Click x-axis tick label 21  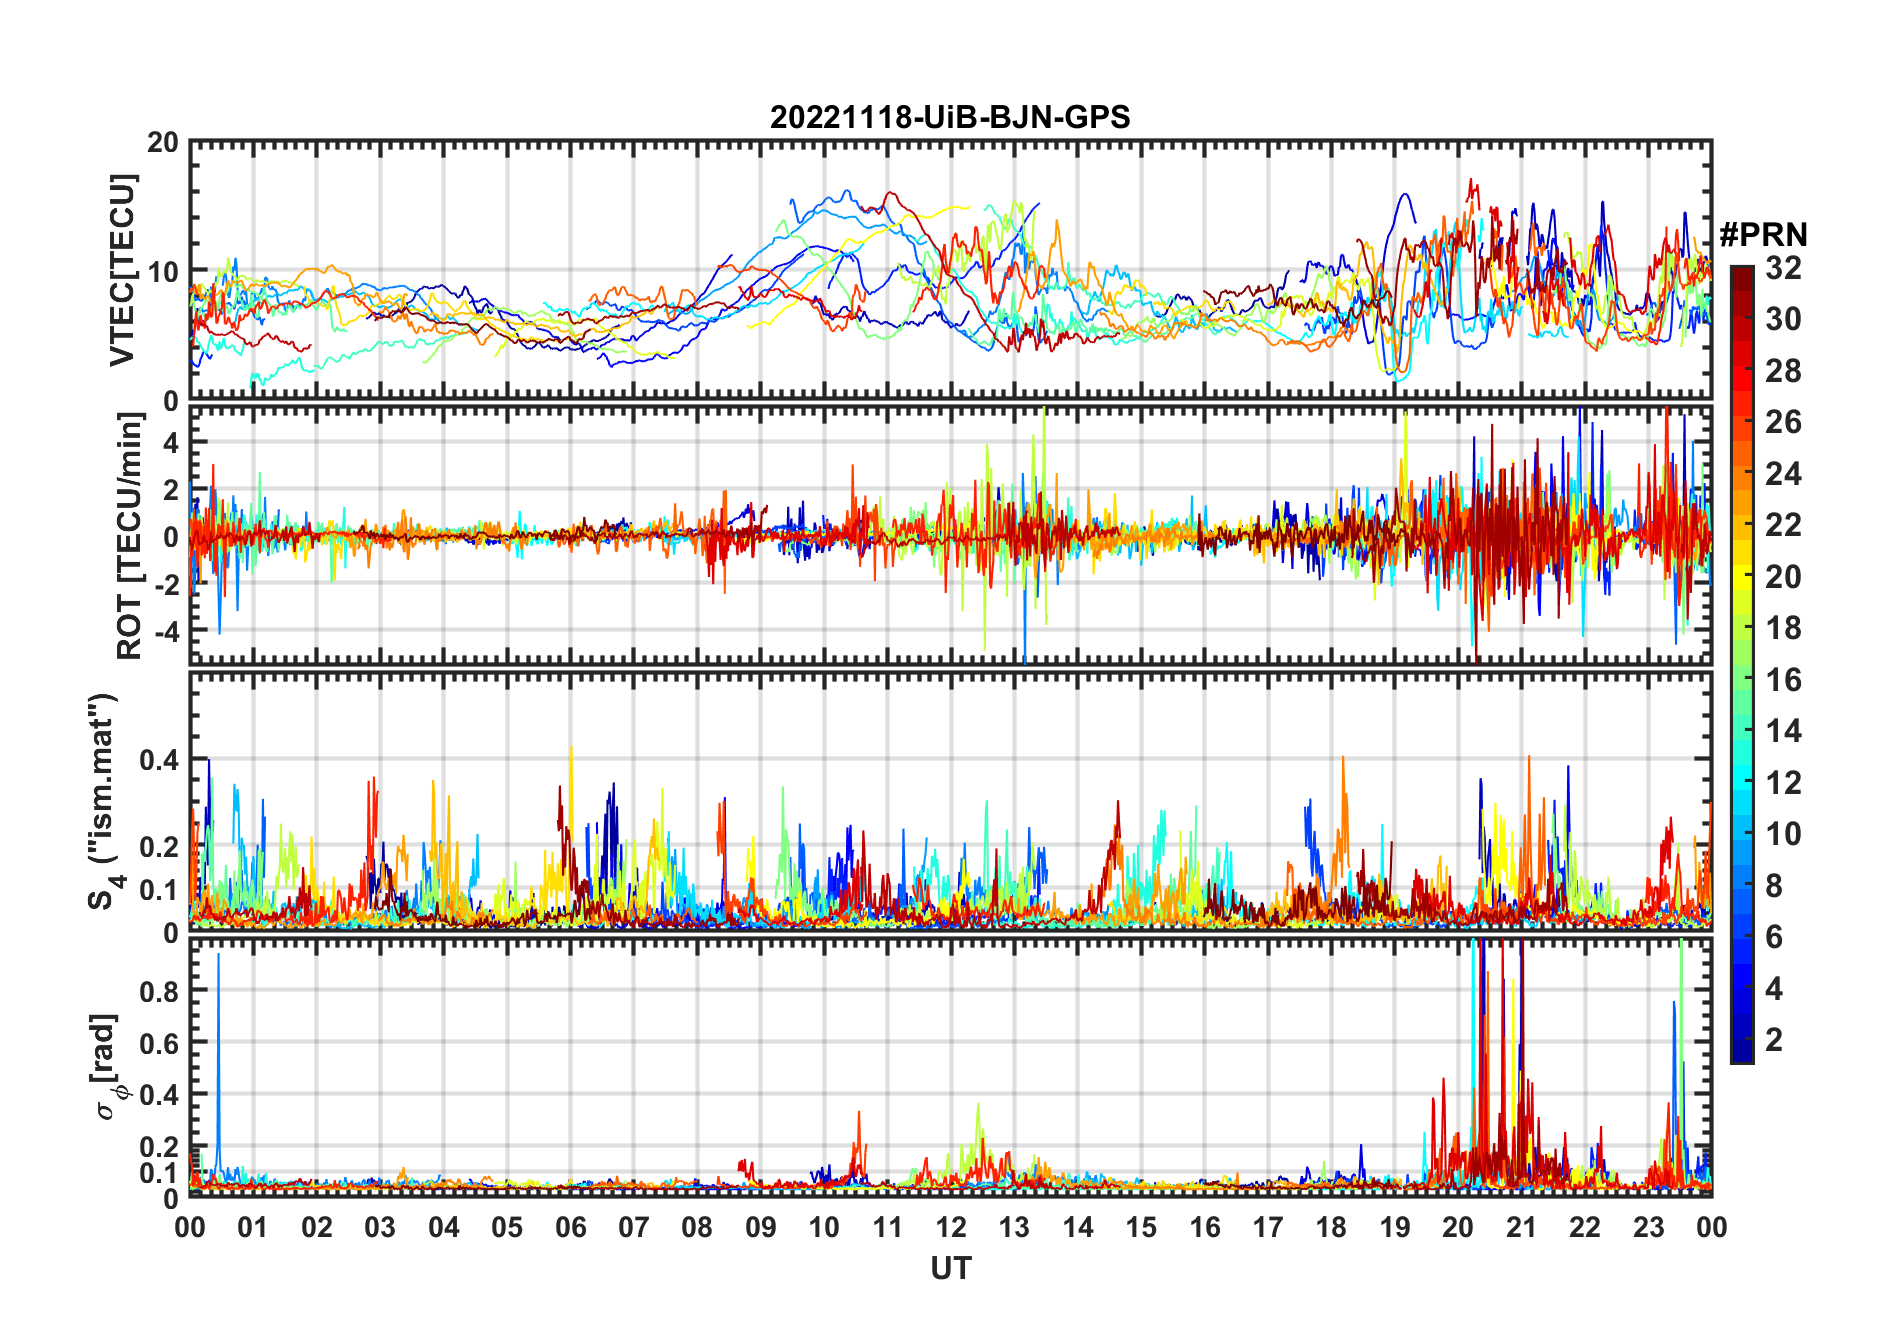pyautogui.click(x=1522, y=1227)
